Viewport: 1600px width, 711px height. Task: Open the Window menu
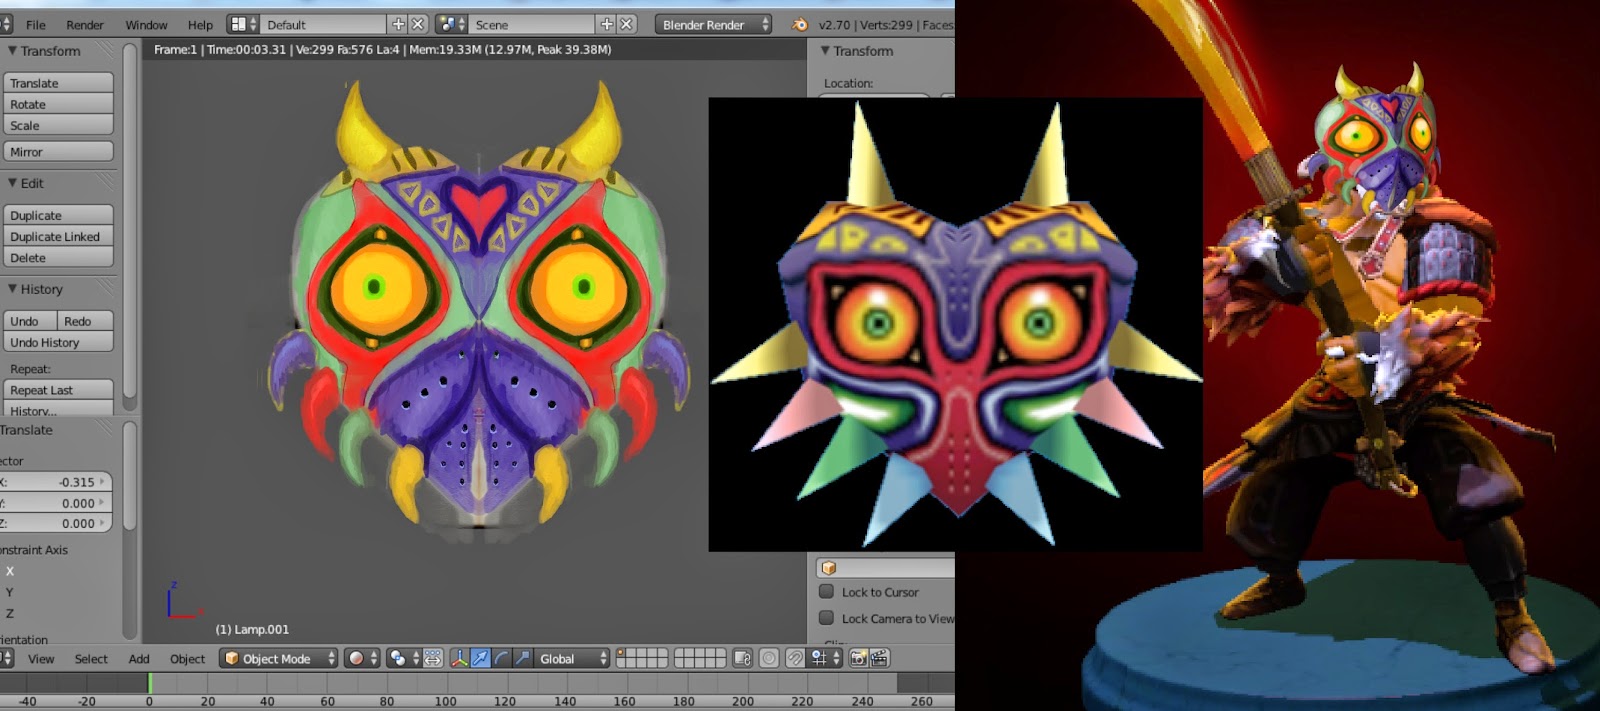(146, 24)
